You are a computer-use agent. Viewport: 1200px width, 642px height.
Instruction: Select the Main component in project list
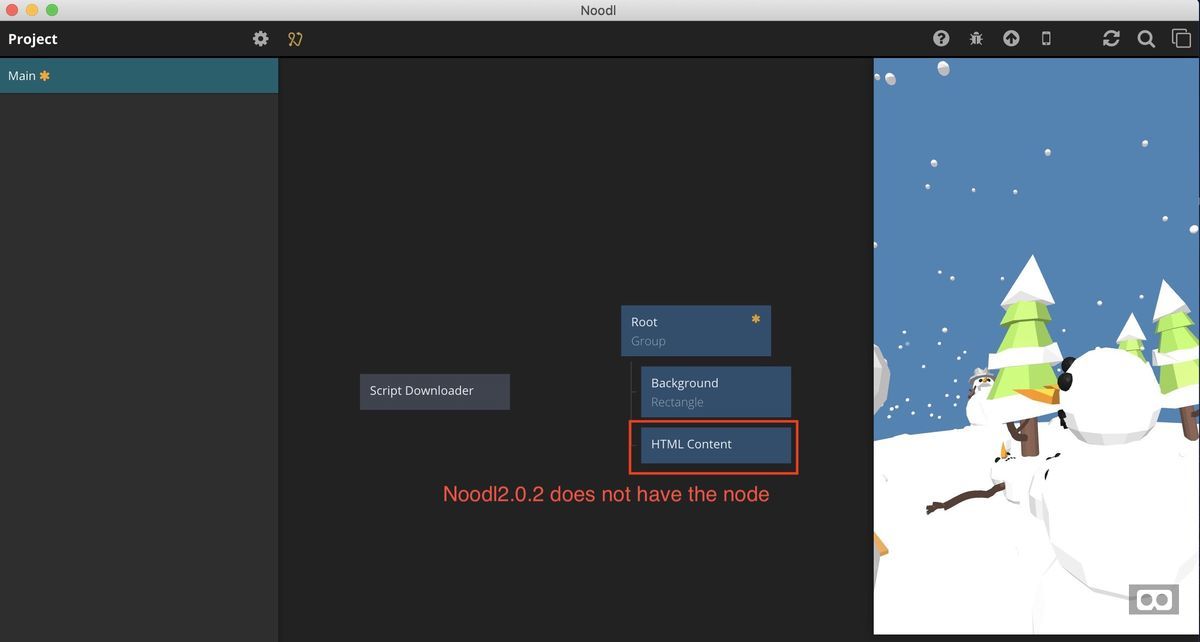[x=139, y=76]
